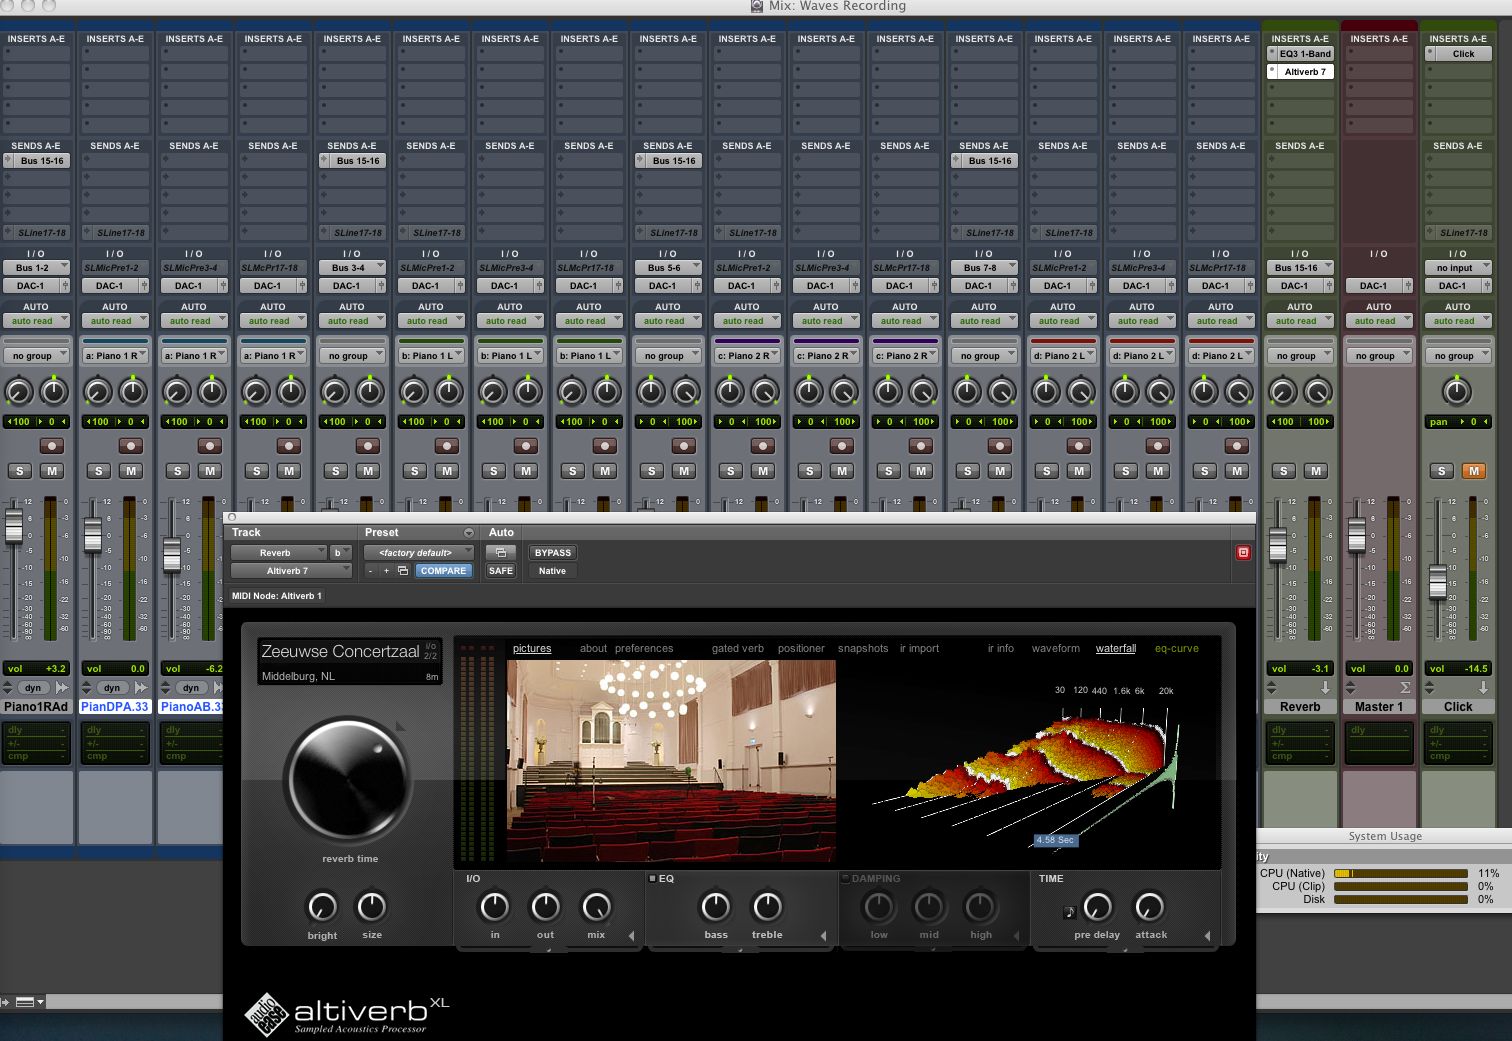Click the output window icon on Piano1RAd
Screen dimensions: 1512x1041
(62, 688)
